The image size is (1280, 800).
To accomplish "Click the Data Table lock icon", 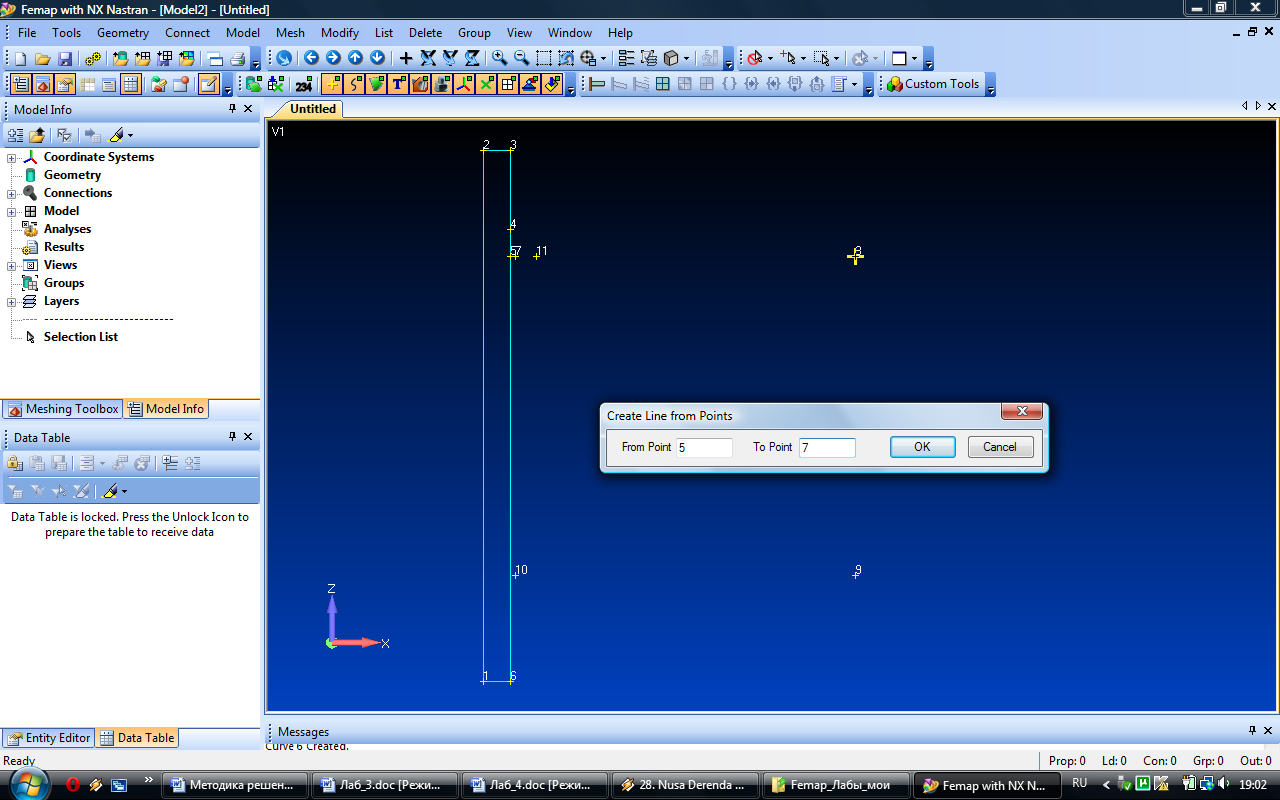I will (15, 463).
